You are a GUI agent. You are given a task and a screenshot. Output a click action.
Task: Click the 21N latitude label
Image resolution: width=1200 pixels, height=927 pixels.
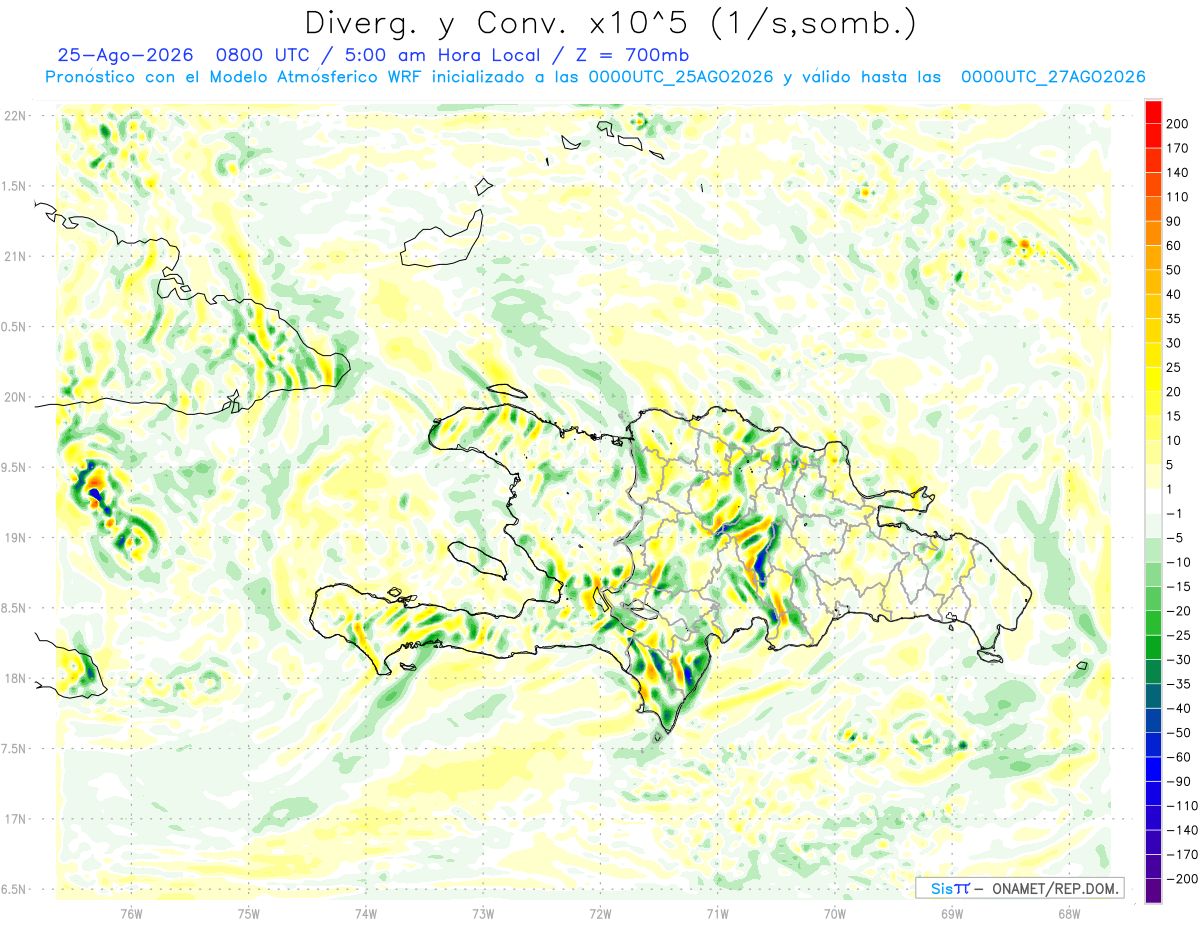15,256
